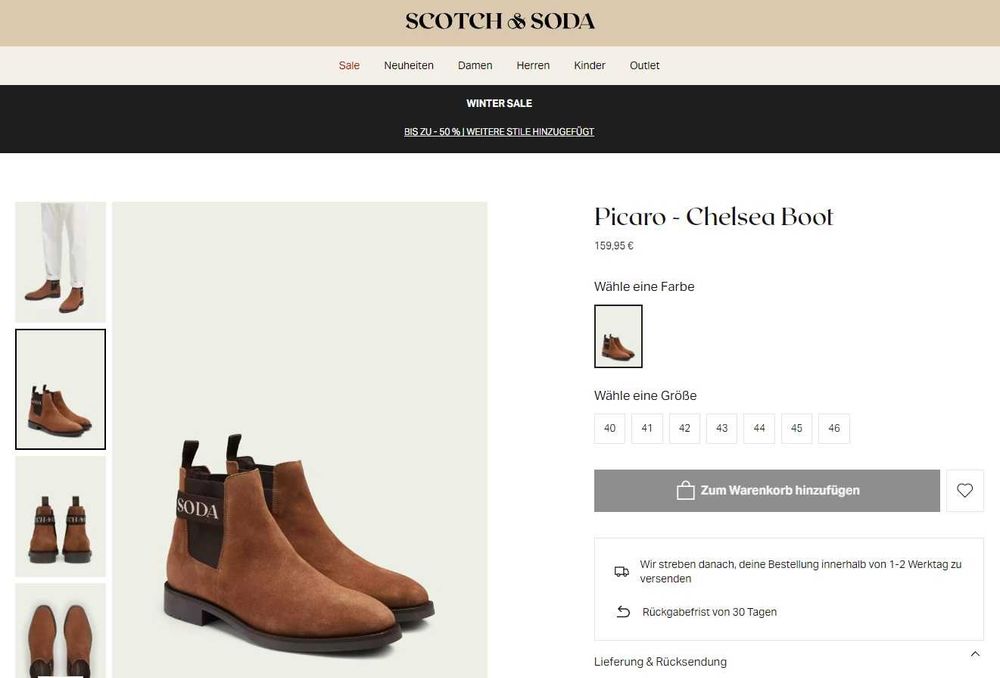Add boot to Warenkorb
The height and width of the screenshot is (678, 1000).
pos(767,491)
